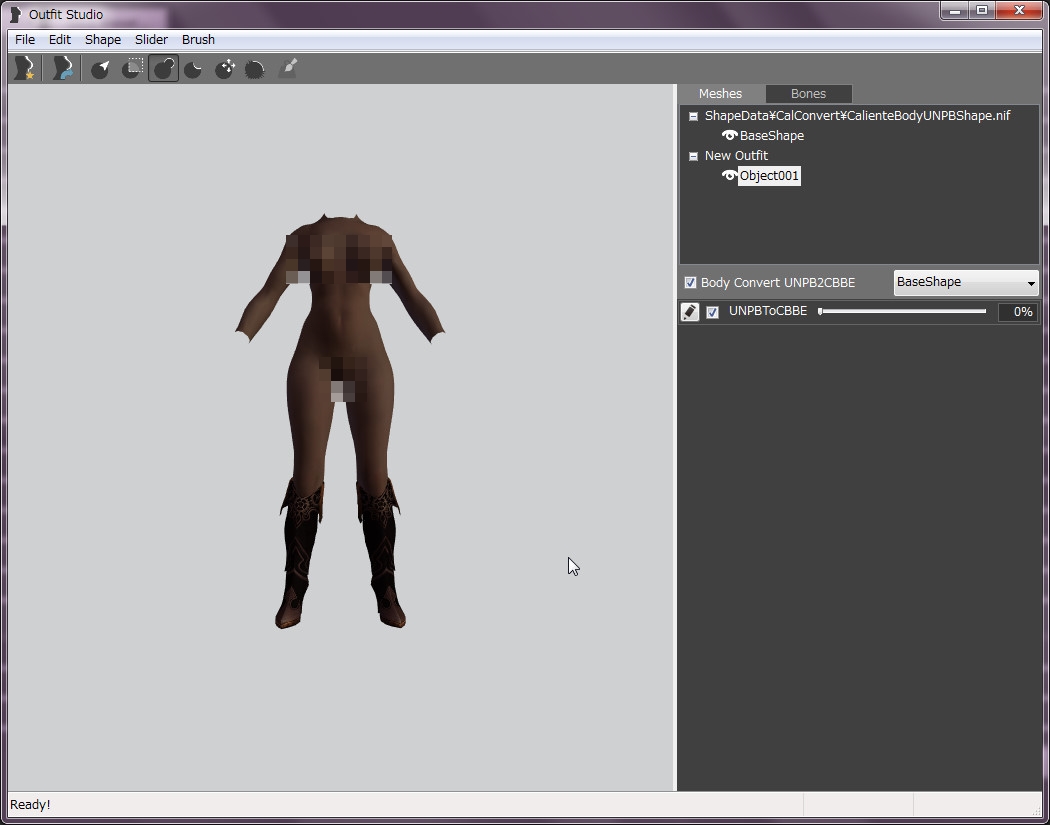This screenshot has height=825, width=1050.
Task: Click the pencil edit icon beside UNPBToCBBE
Action: 690,312
